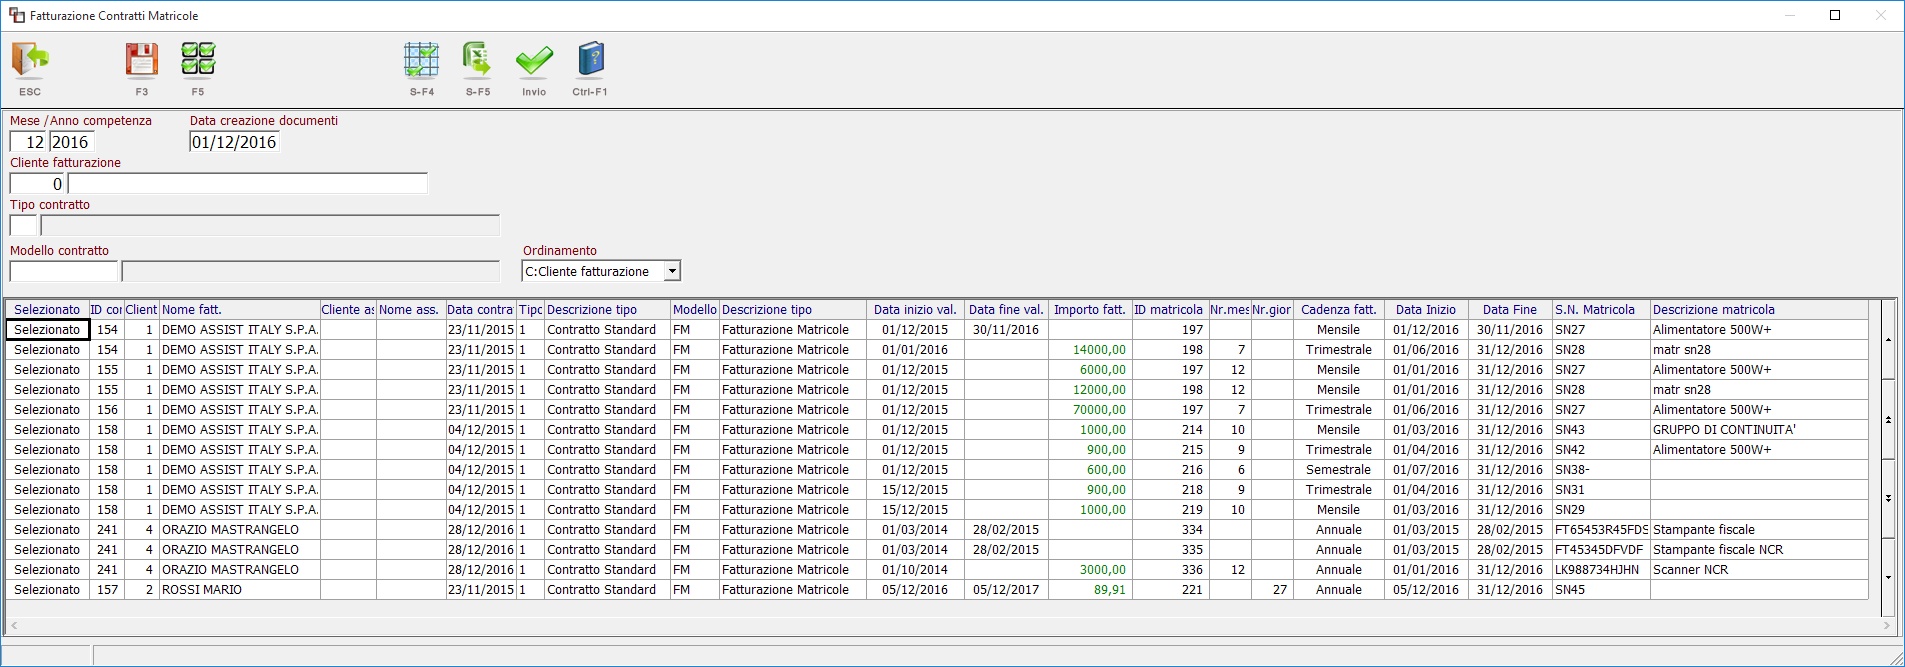Open the Ordinamento dropdown arrow
The height and width of the screenshot is (667, 1905).
point(673,271)
